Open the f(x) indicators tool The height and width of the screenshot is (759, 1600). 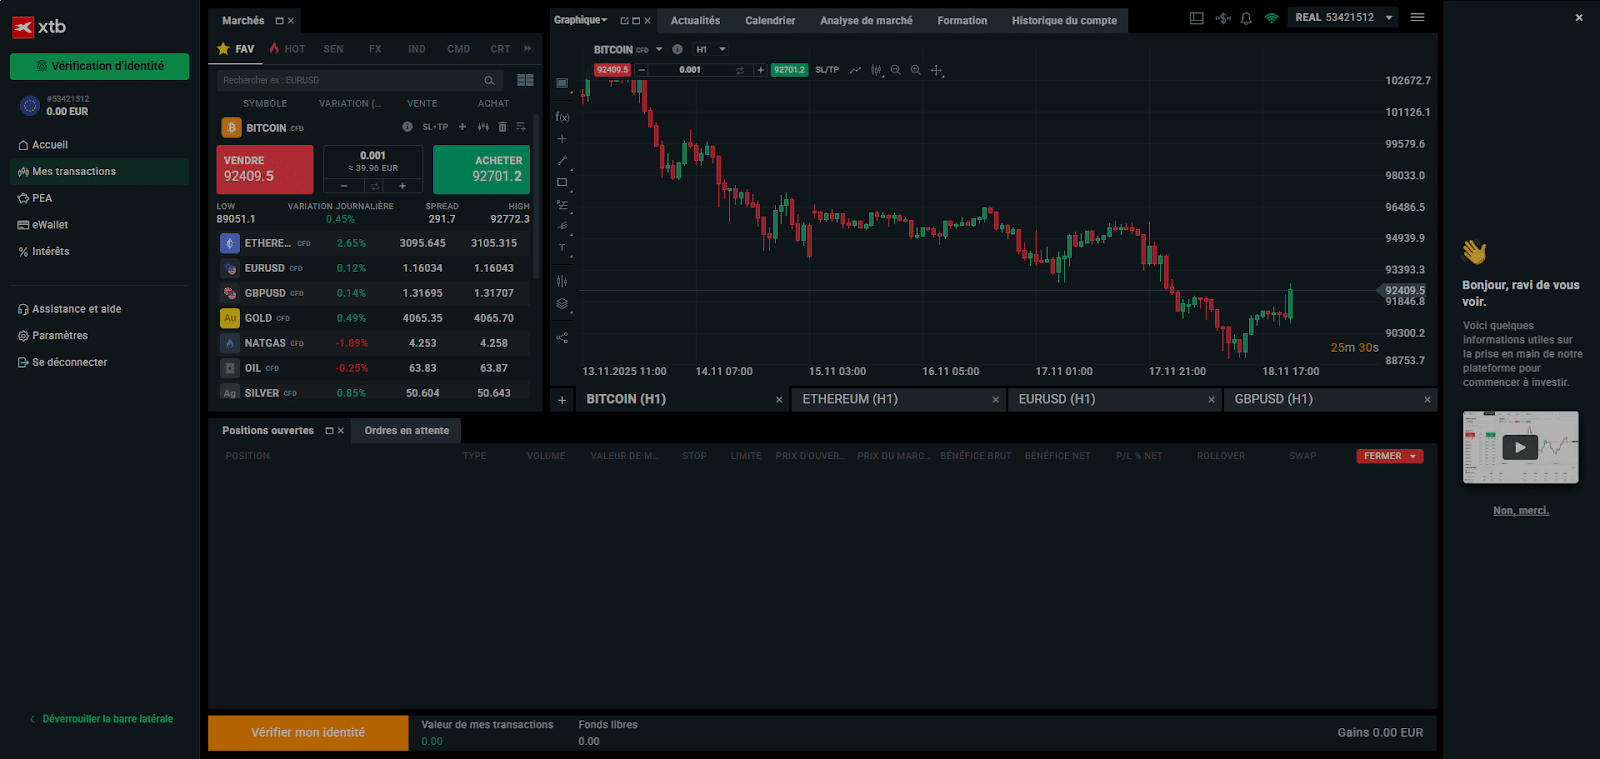coord(562,117)
